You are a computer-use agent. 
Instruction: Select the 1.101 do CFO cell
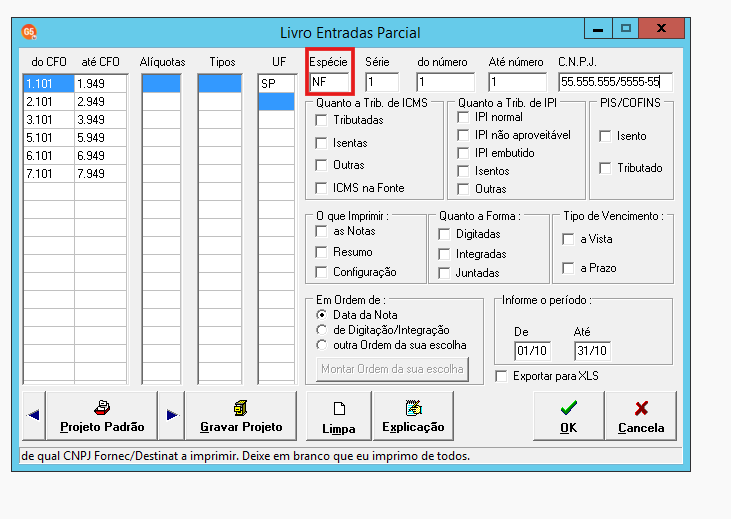[49, 84]
